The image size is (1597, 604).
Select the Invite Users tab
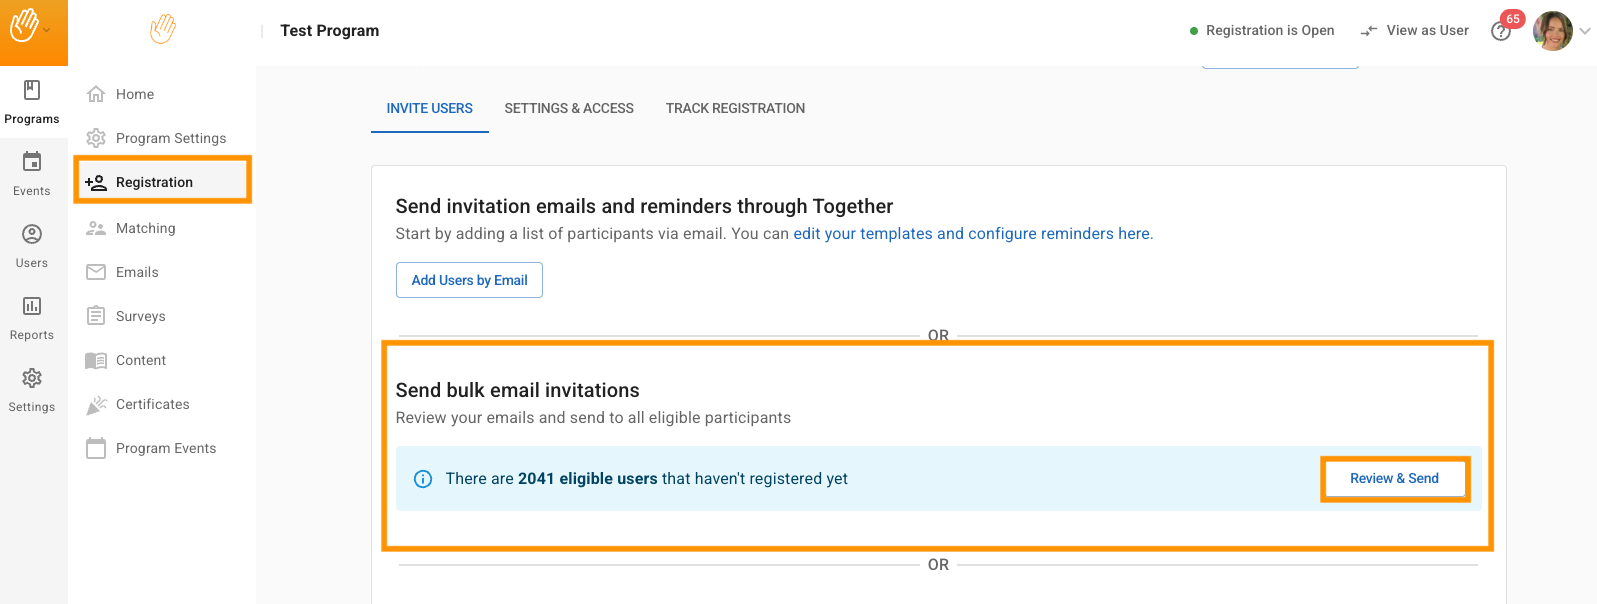(x=429, y=108)
